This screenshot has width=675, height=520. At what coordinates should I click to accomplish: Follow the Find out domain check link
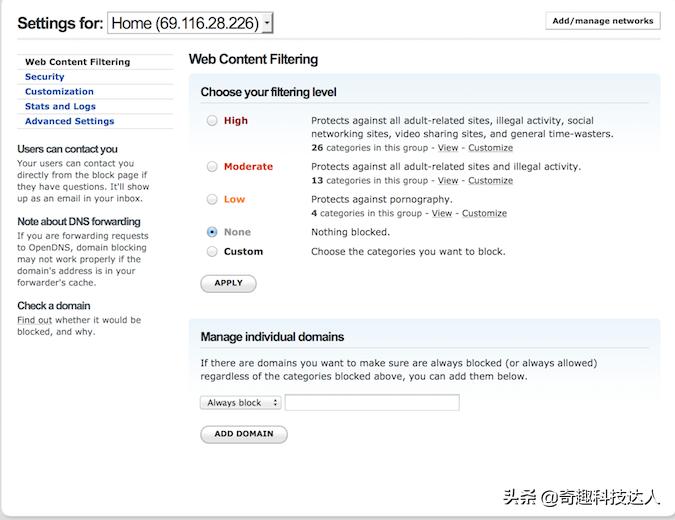(x=33, y=320)
